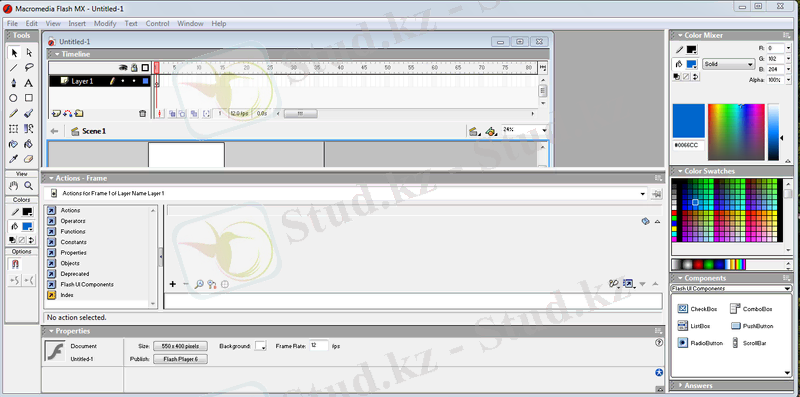
Task: Open the stage zoom percentage dropdown
Action: click(525, 130)
